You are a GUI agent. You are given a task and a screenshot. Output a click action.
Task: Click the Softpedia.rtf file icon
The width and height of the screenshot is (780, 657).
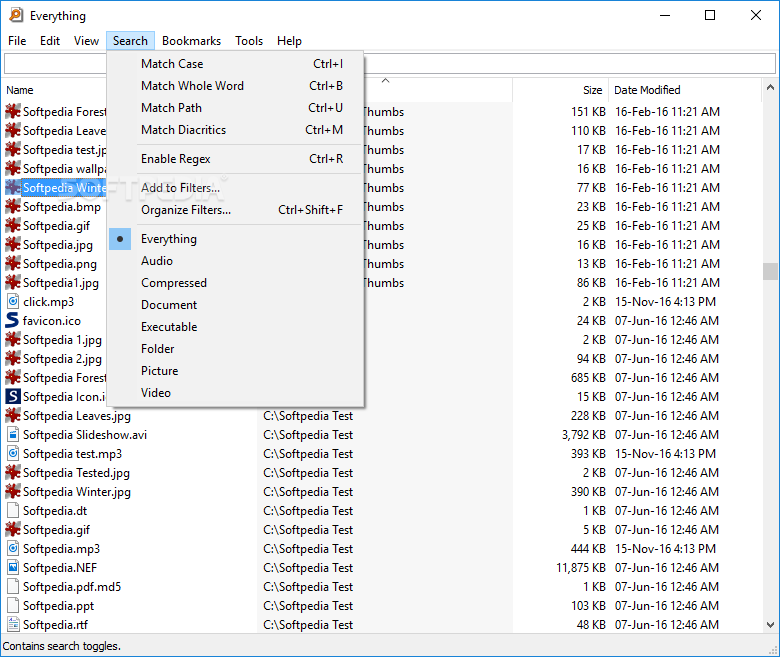[x=13, y=624]
